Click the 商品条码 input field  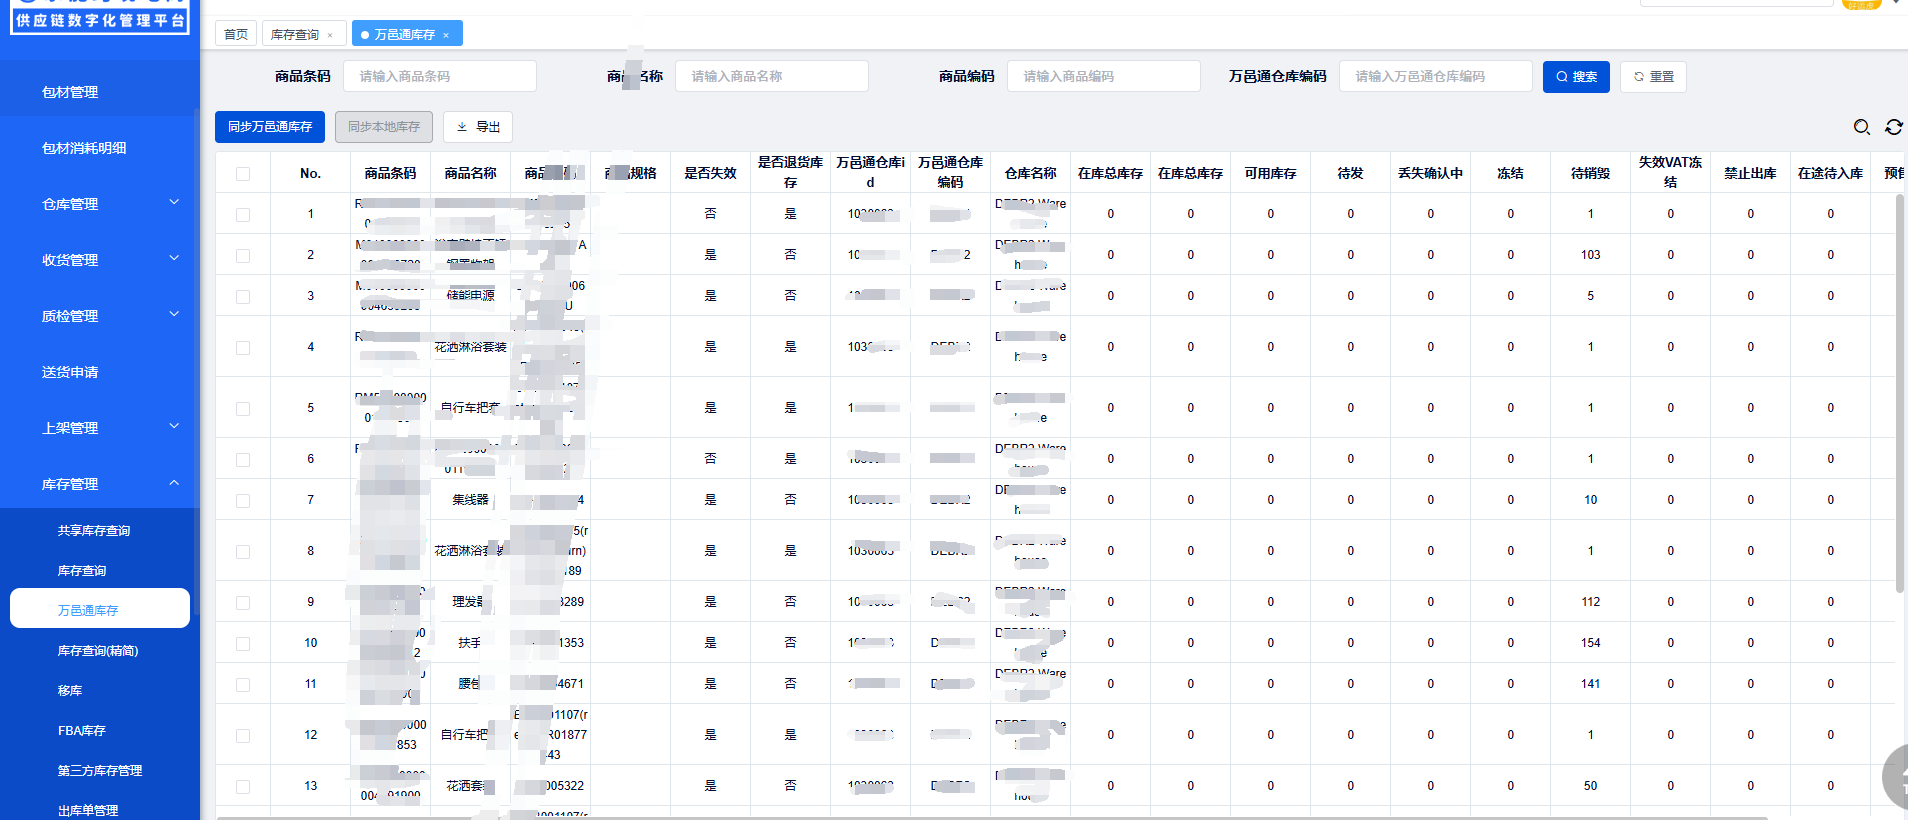(x=439, y=76)
